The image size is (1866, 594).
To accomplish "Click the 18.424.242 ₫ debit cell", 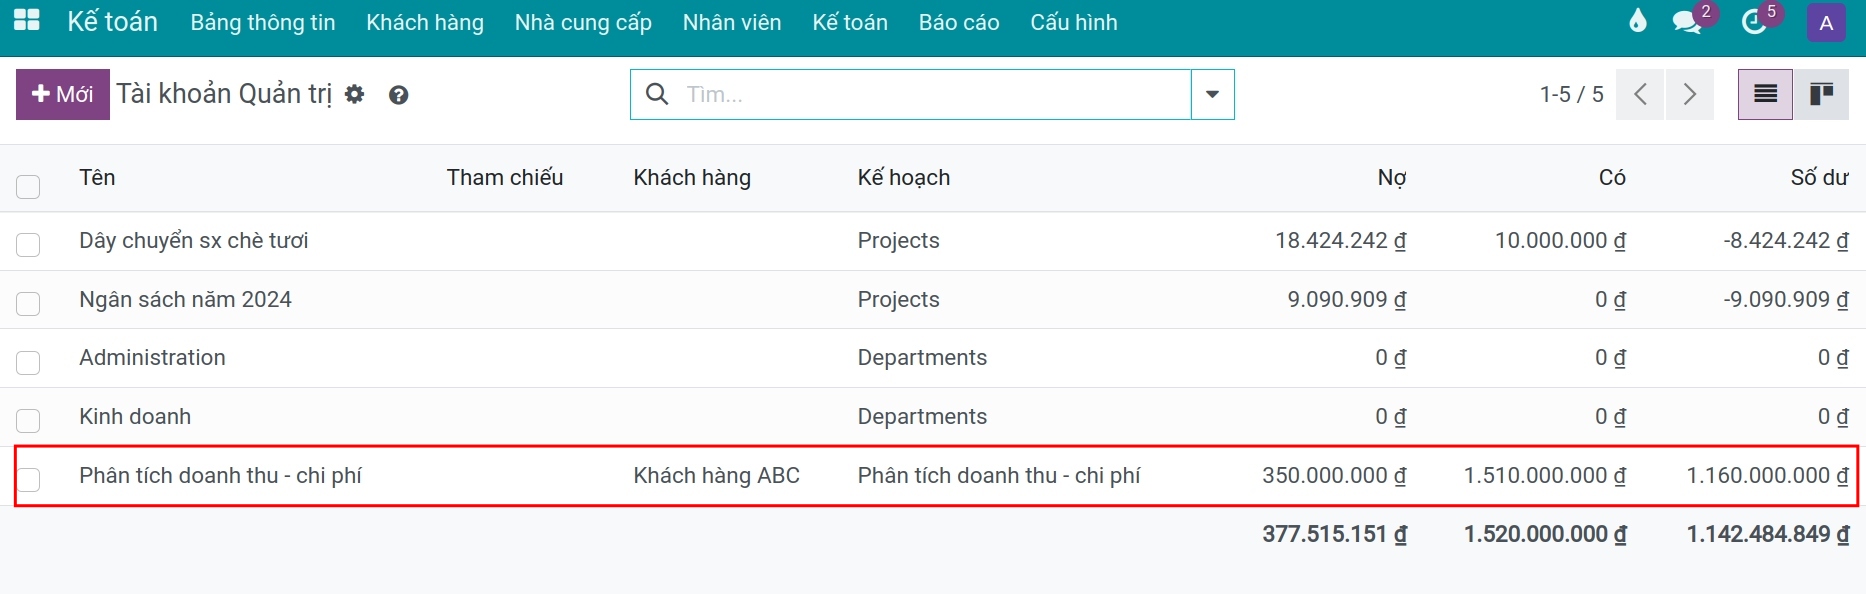I will click(1341, 241).
